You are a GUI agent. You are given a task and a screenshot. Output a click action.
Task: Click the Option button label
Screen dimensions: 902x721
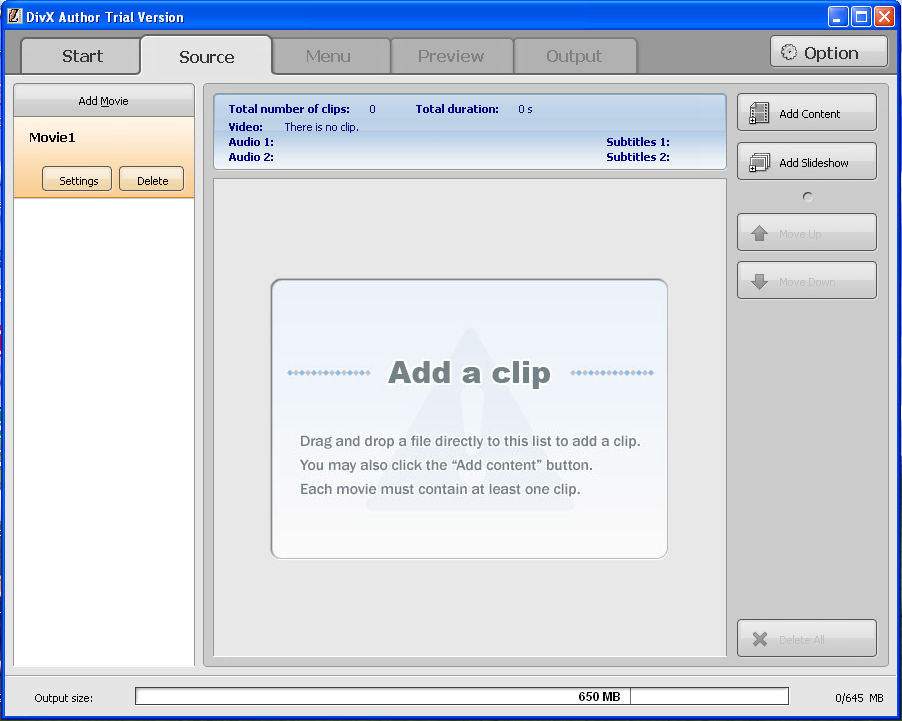831,53
